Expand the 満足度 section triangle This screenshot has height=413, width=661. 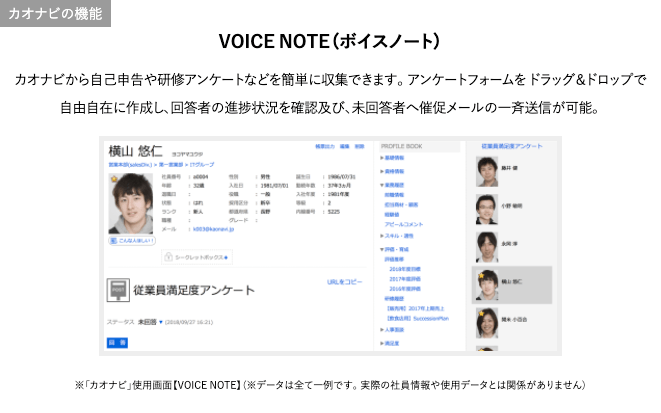click(x=382, y=343)
